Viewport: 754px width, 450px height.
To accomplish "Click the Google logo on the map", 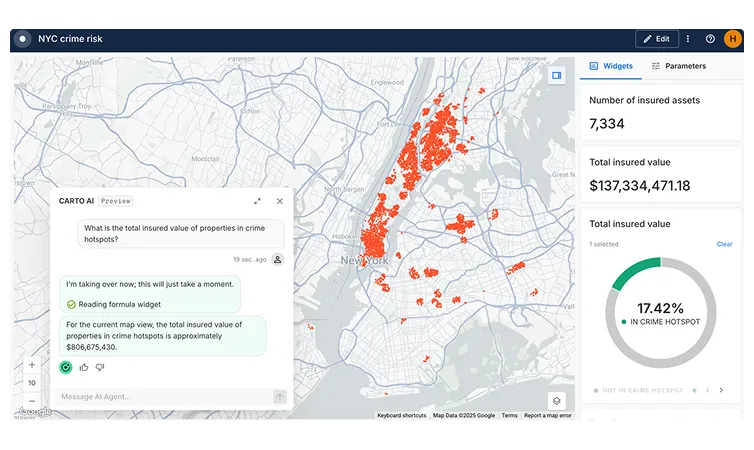I will click(x=35, y=412).
